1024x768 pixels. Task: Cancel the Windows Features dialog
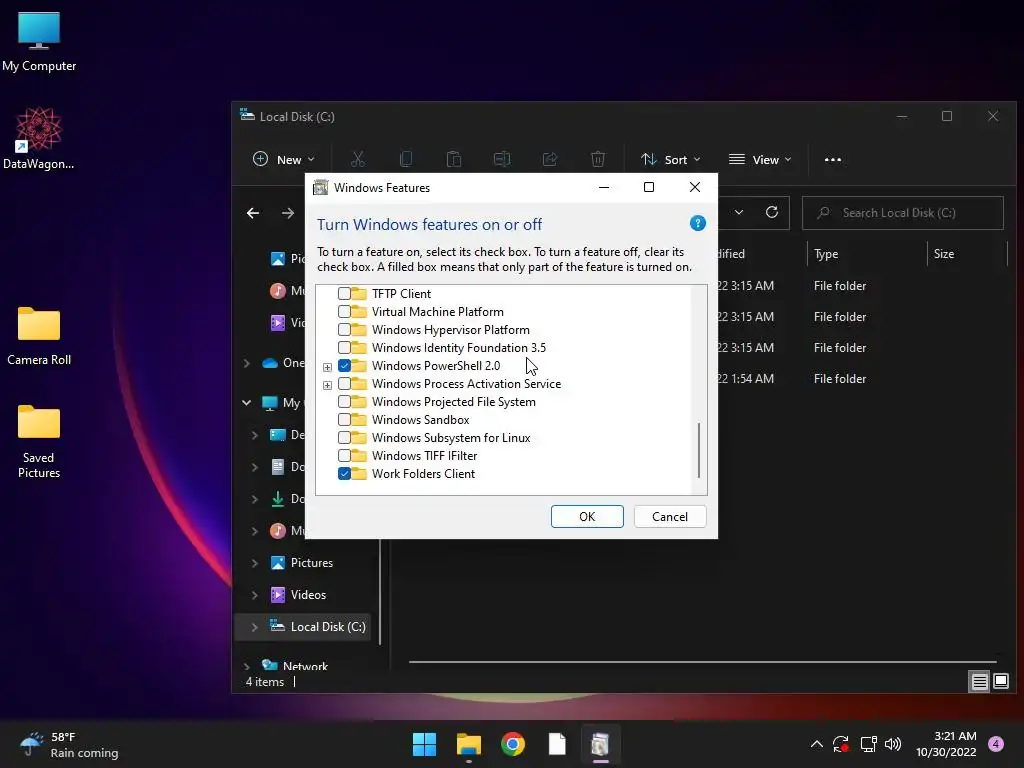pos(669,517)
